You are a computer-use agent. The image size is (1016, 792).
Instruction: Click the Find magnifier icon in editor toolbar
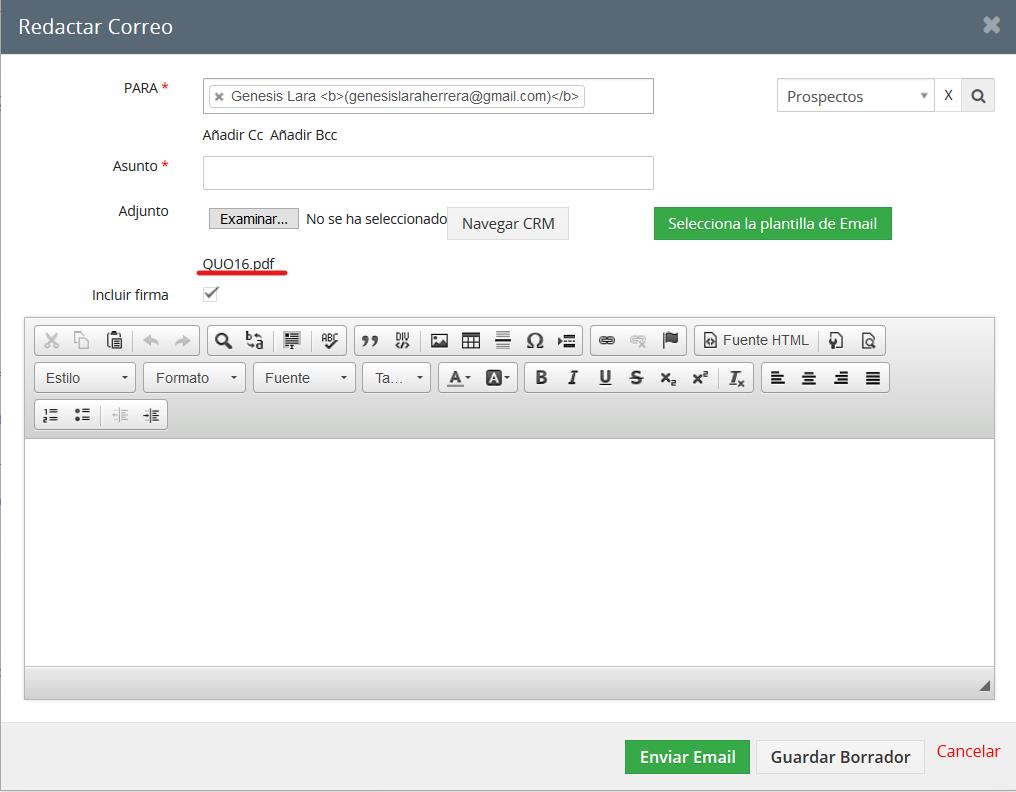pos(223,341)
